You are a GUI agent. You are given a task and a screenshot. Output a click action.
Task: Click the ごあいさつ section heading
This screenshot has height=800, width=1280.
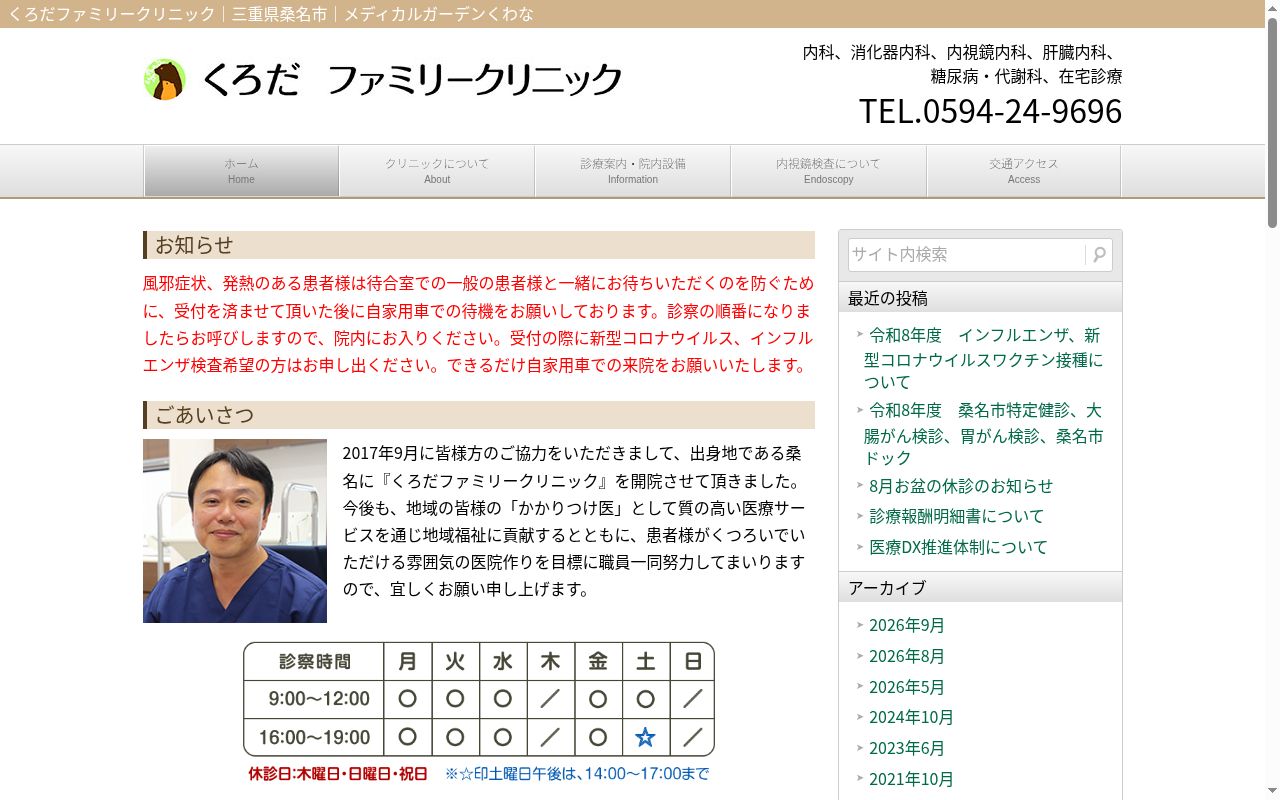click(479, 415)
